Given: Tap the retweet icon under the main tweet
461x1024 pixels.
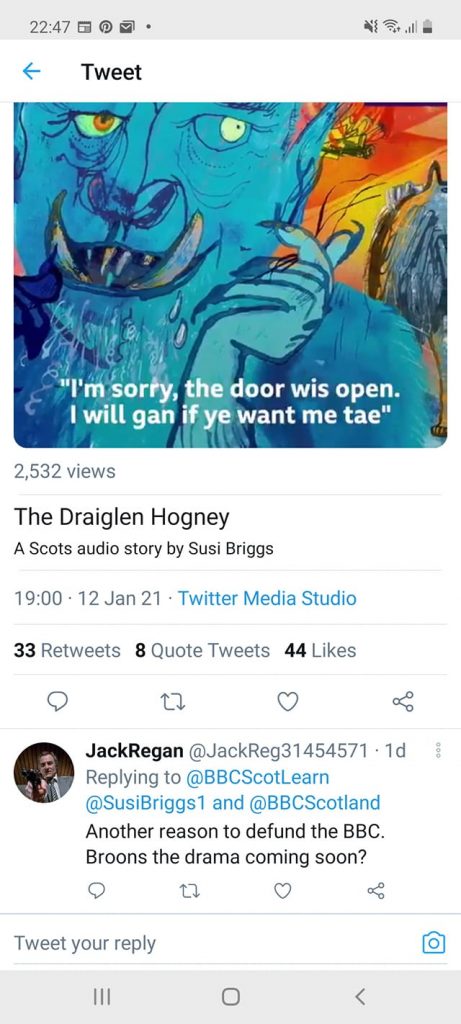Looking at the screenshot, I should coord(173,701).
